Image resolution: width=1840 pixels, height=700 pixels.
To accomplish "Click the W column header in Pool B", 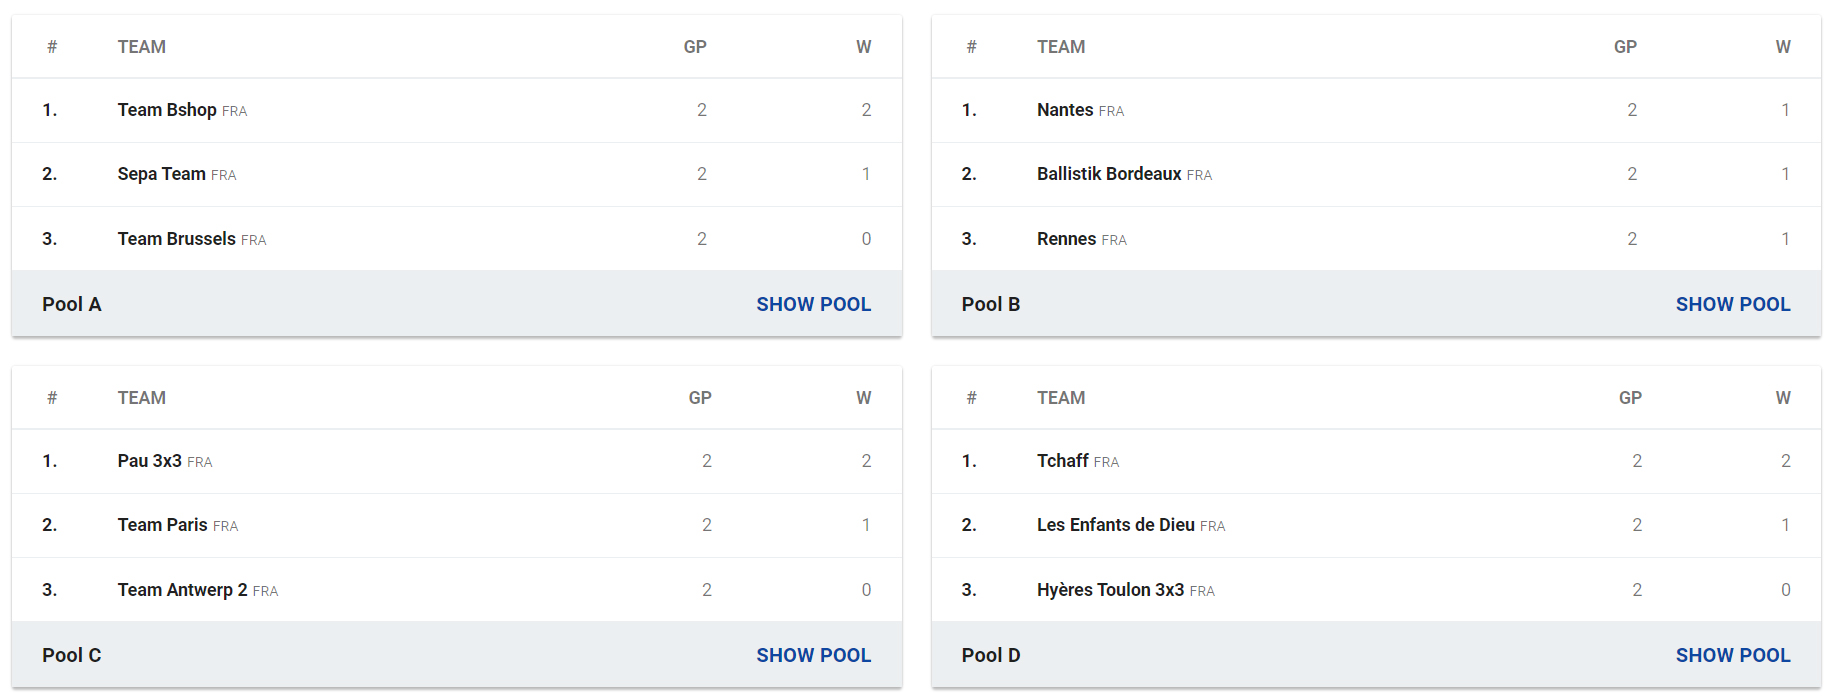I will (1783, 47).
